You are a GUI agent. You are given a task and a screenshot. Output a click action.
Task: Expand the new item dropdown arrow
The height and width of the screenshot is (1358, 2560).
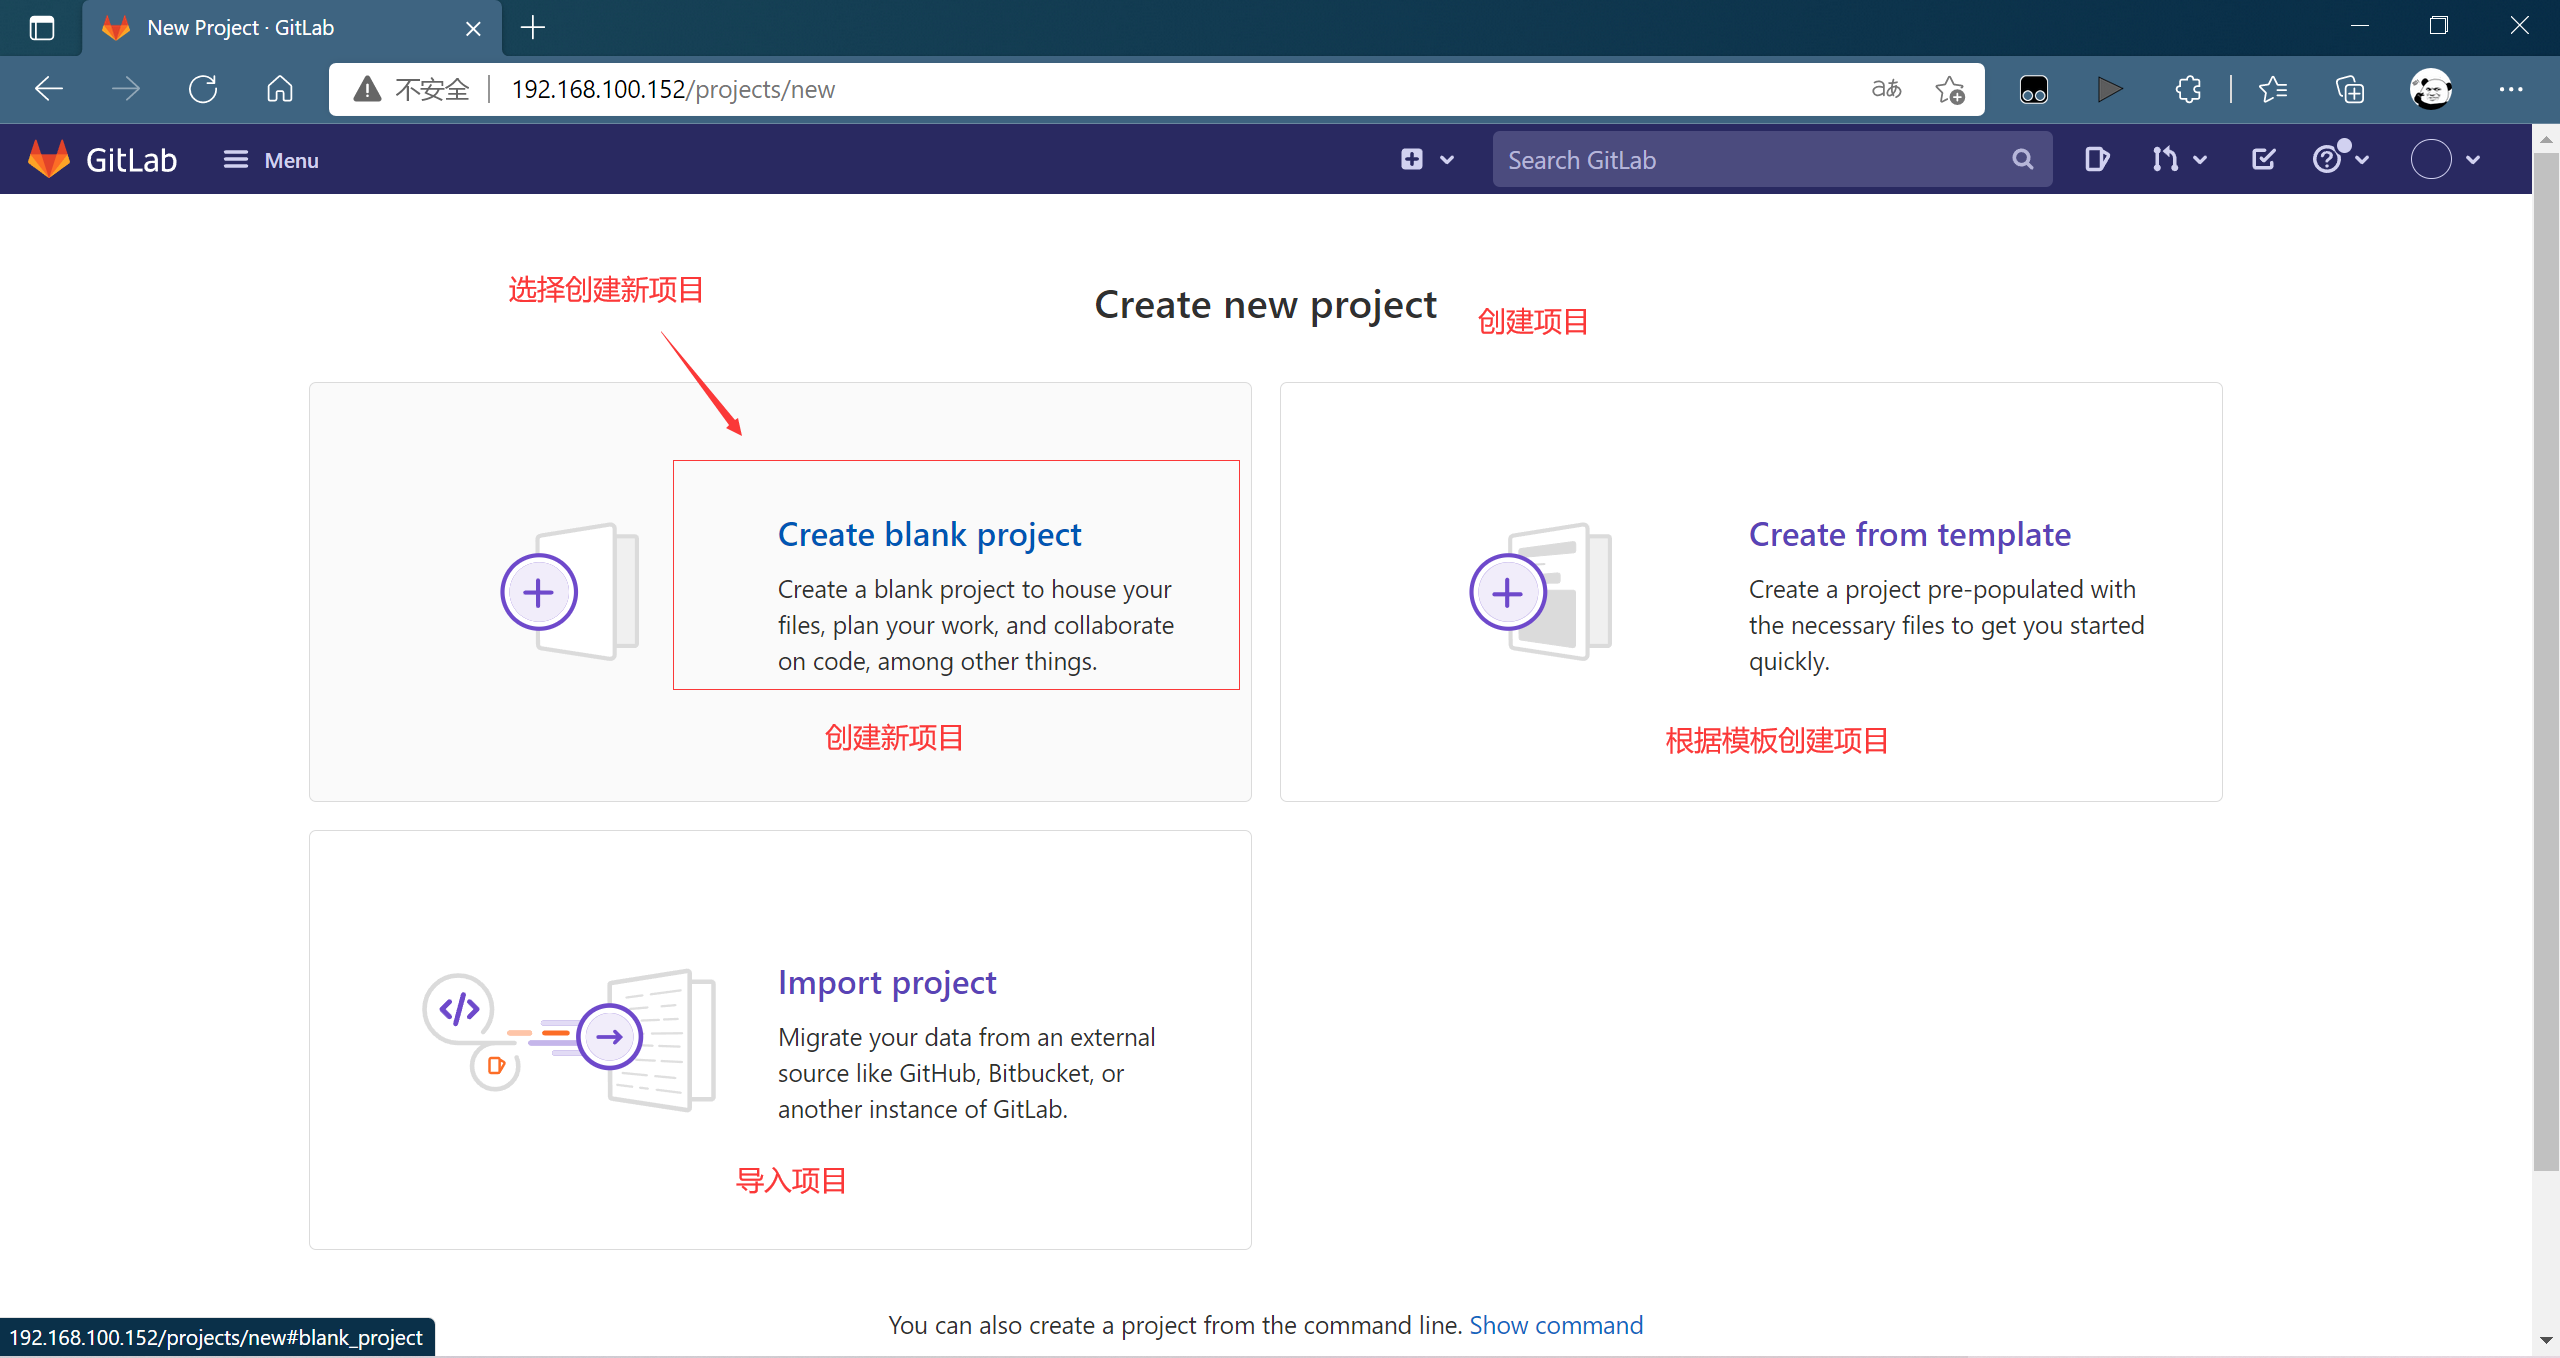click(x=1448, y=159)
